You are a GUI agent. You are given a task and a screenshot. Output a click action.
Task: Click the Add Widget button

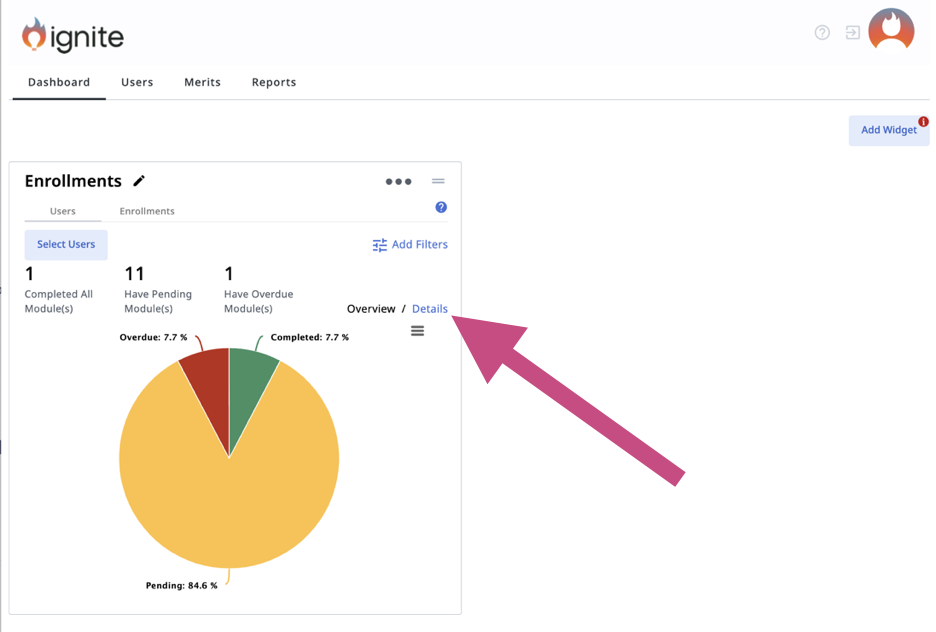click(888, 130)
